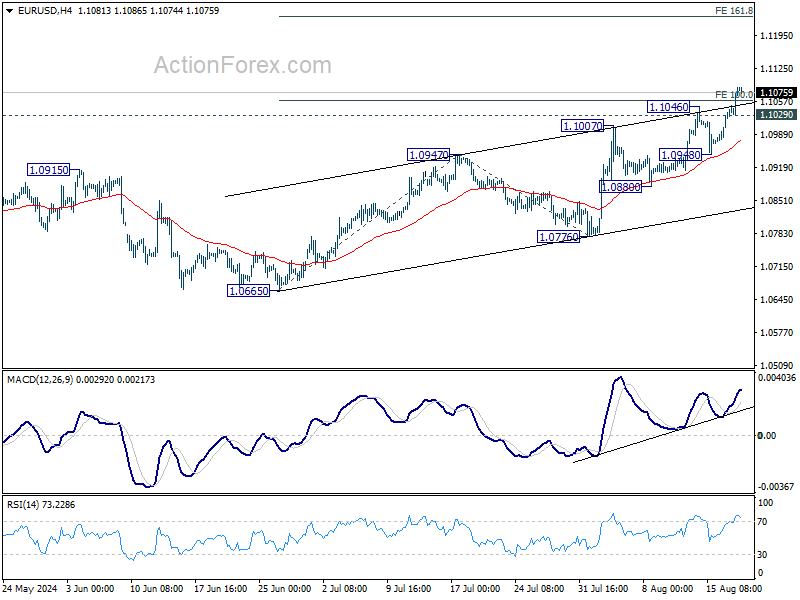
Task: Select the 1.09470 high price label
Action: tap(429, 155)
